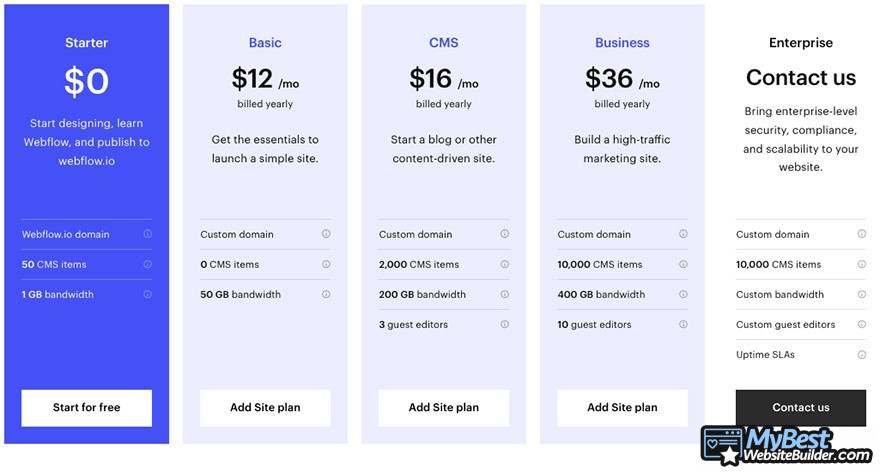Select the CMS plan heading

click(443, 43)
